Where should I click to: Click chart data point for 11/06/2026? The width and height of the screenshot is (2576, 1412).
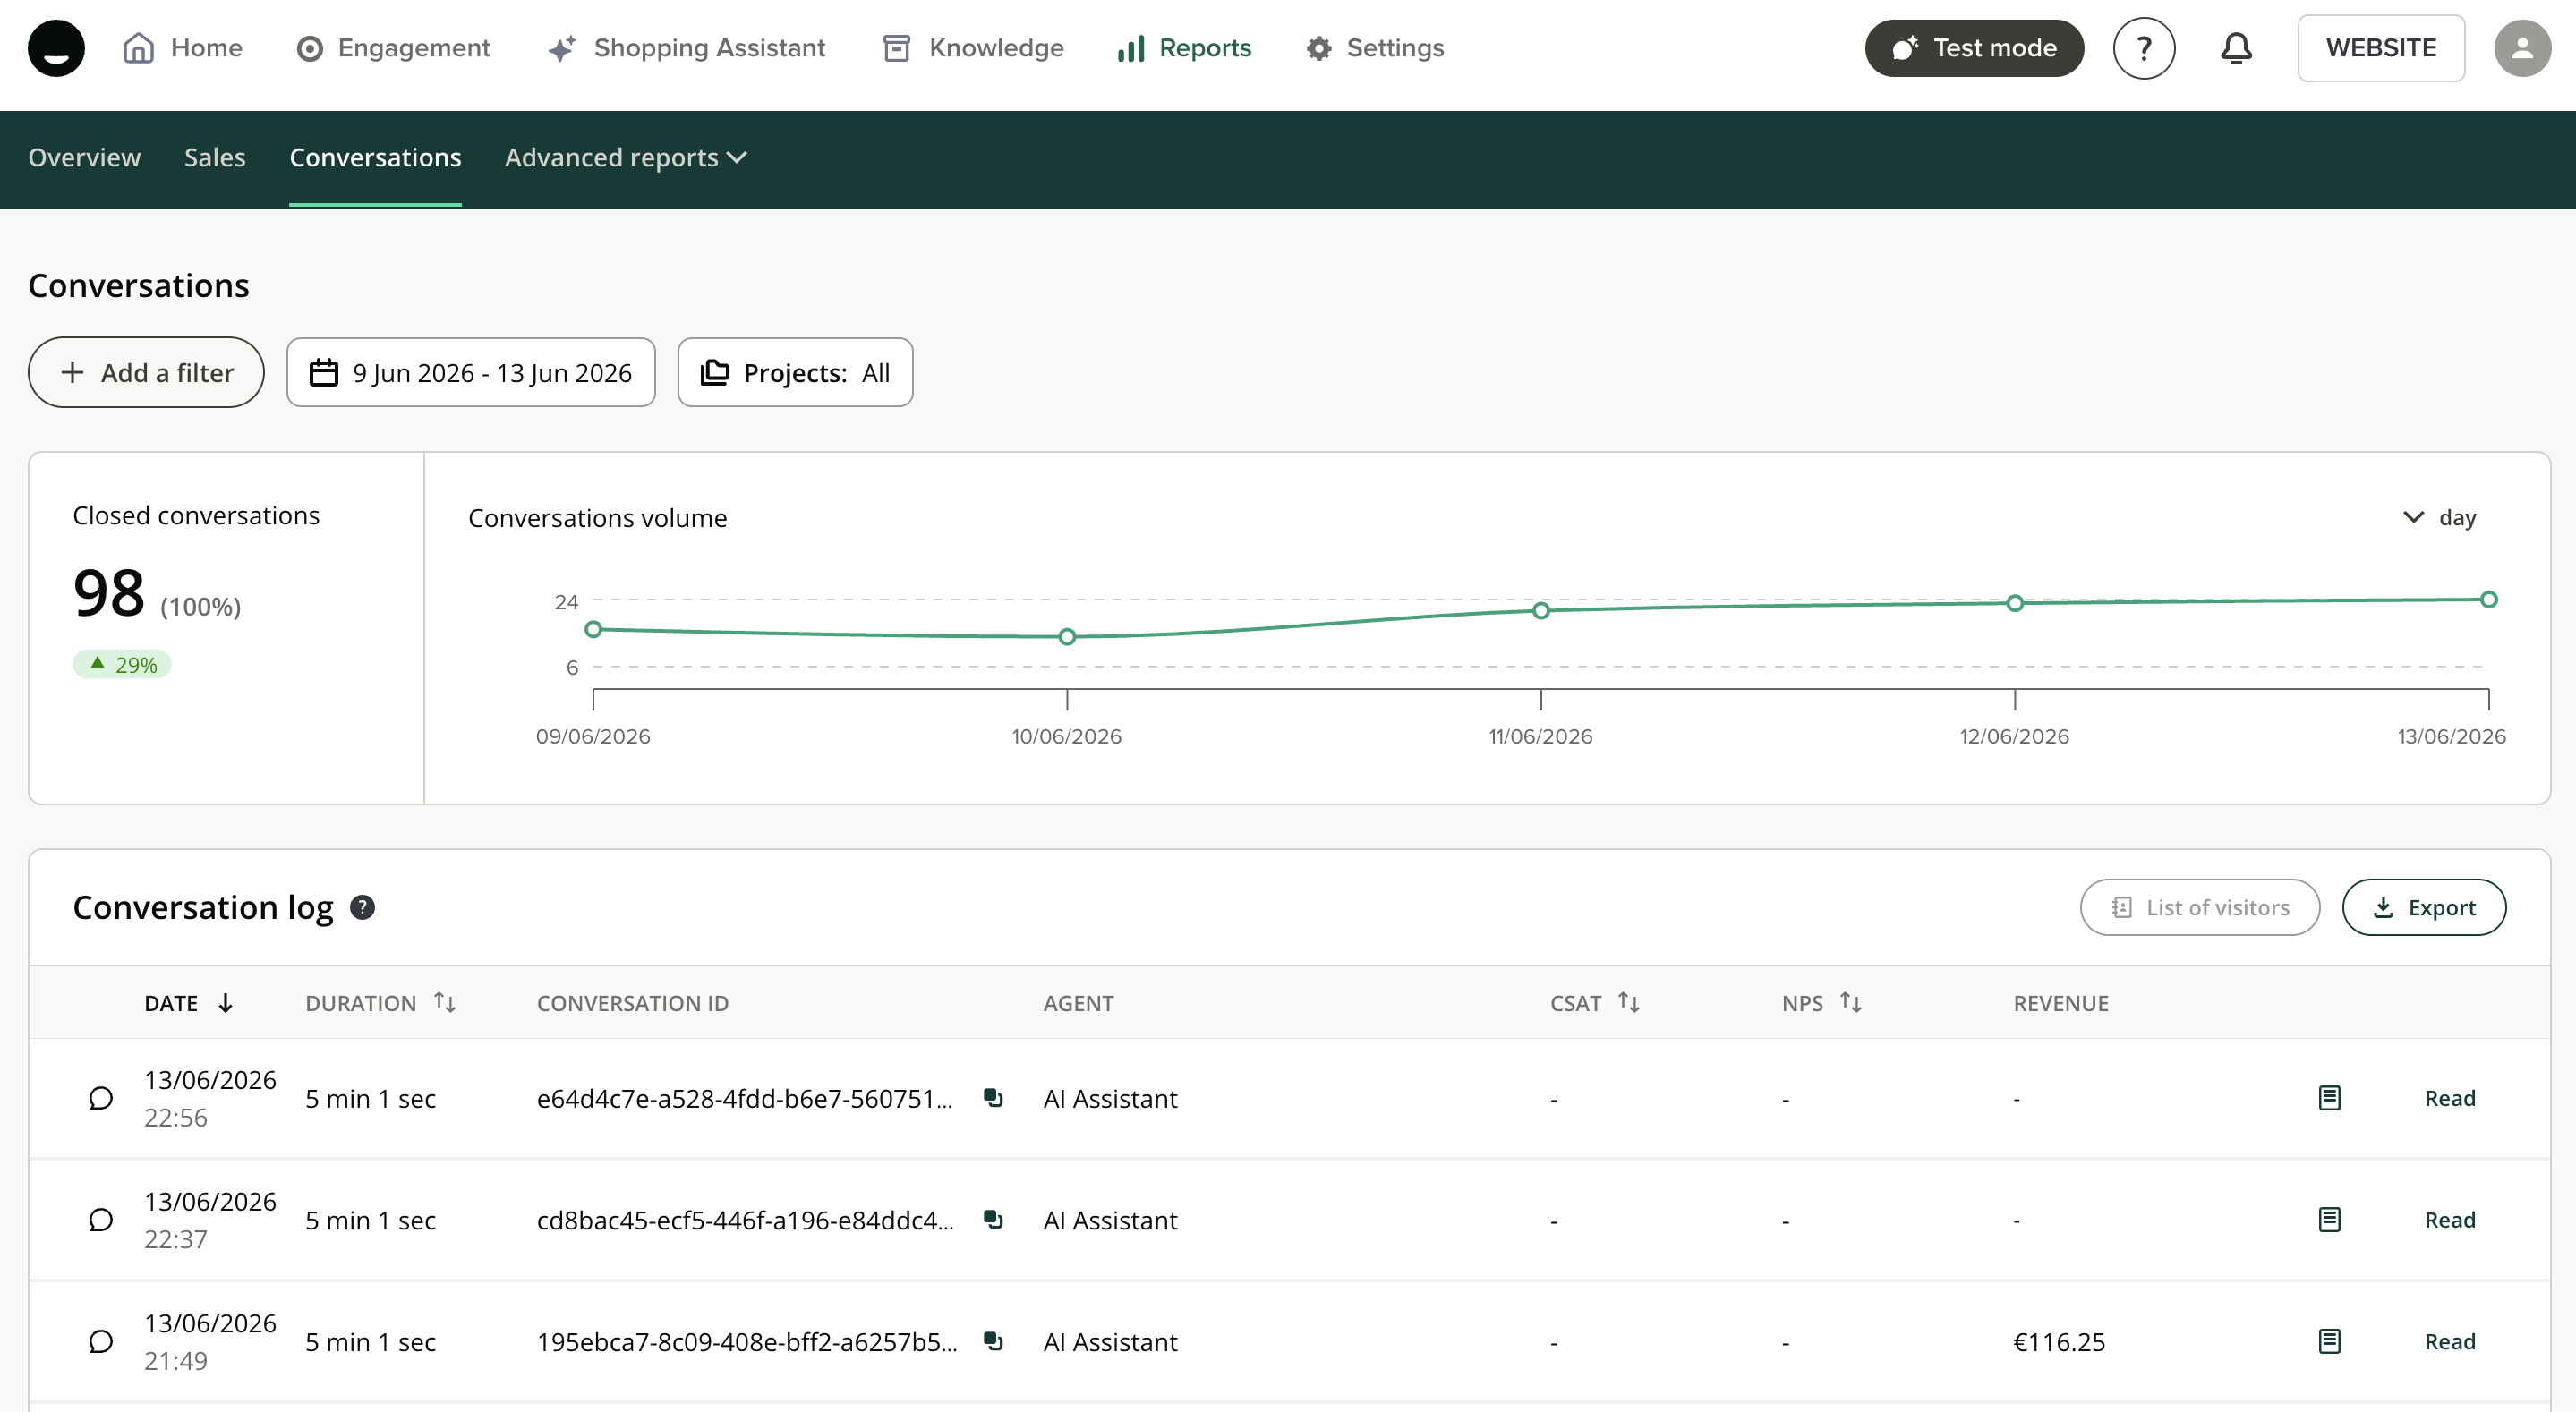tap(1541, 610)
